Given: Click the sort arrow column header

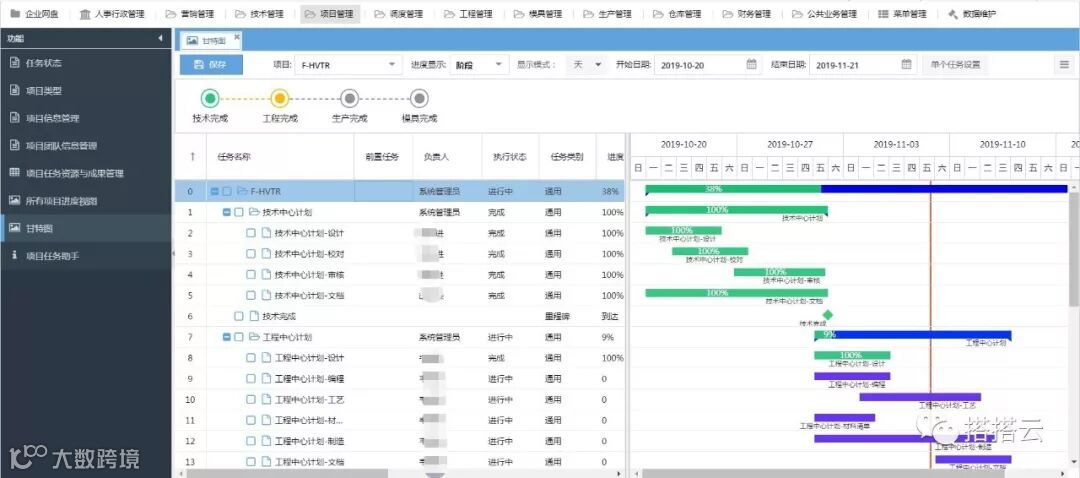Looking at the screenshot, I should 193,156.
